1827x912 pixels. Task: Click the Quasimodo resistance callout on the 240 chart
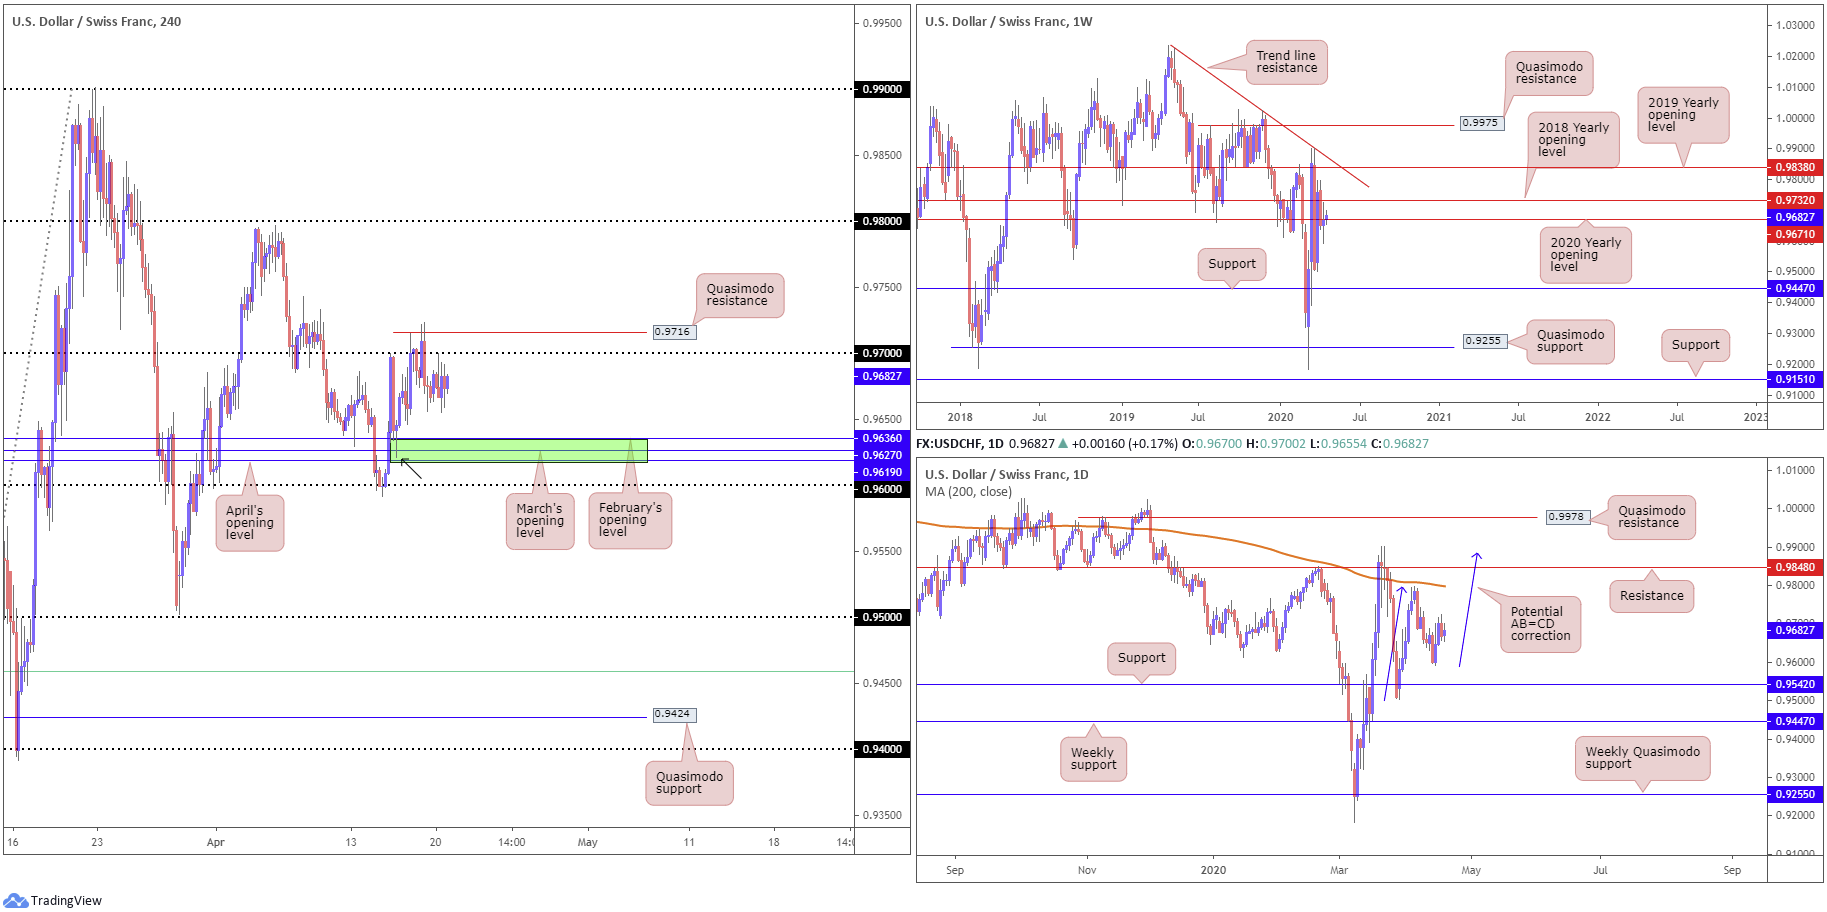[739, 295]
